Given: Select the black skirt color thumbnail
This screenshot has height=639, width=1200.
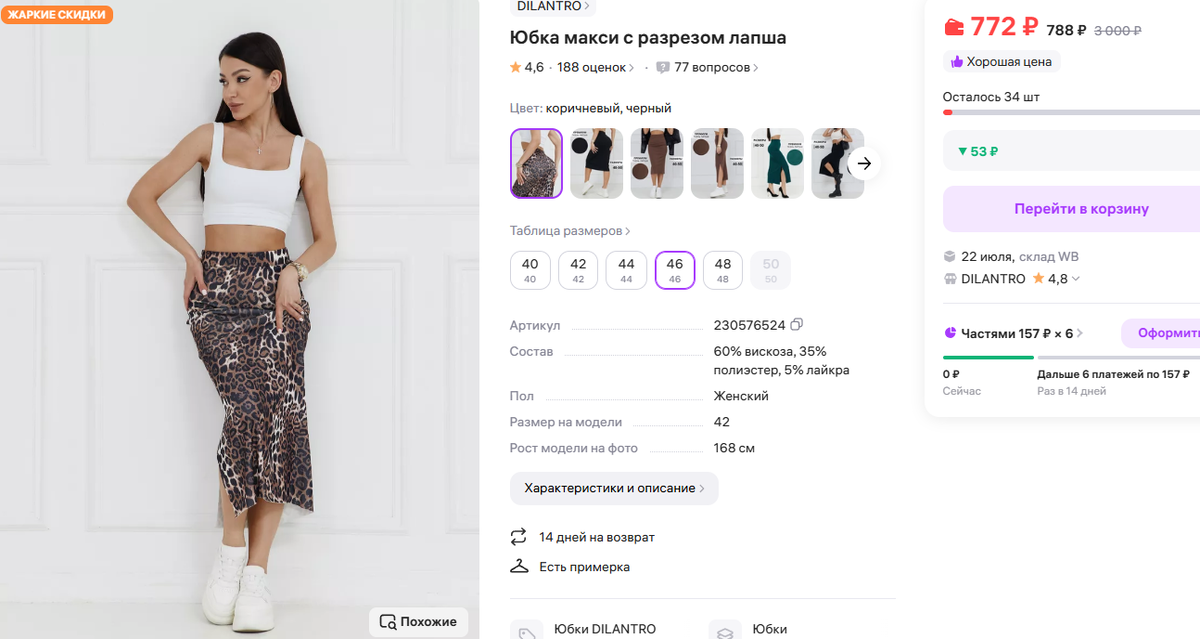Looking at the screenshot, I should [596, 162].
